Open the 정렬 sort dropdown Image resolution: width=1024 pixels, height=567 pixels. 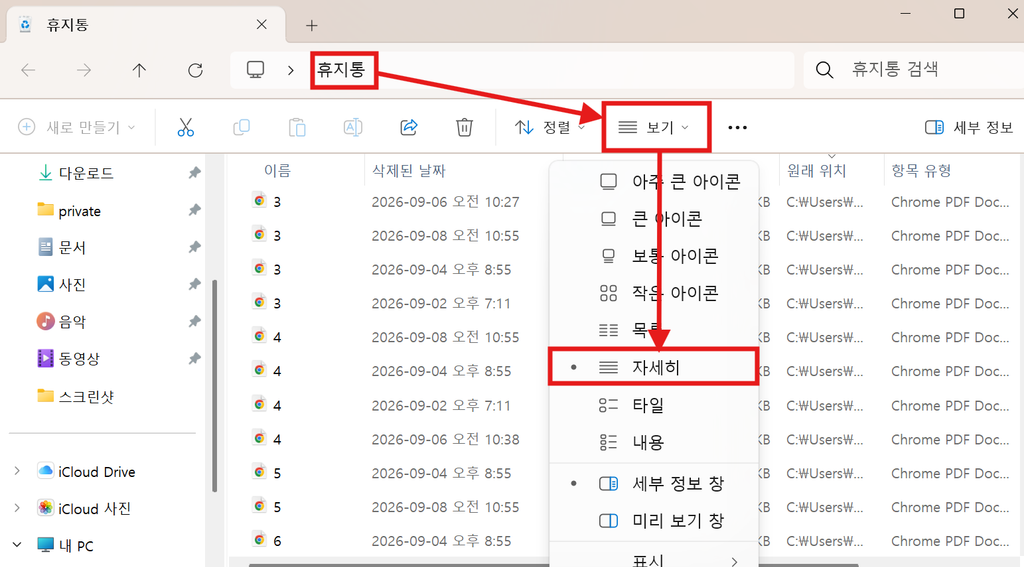coord(549,127)
